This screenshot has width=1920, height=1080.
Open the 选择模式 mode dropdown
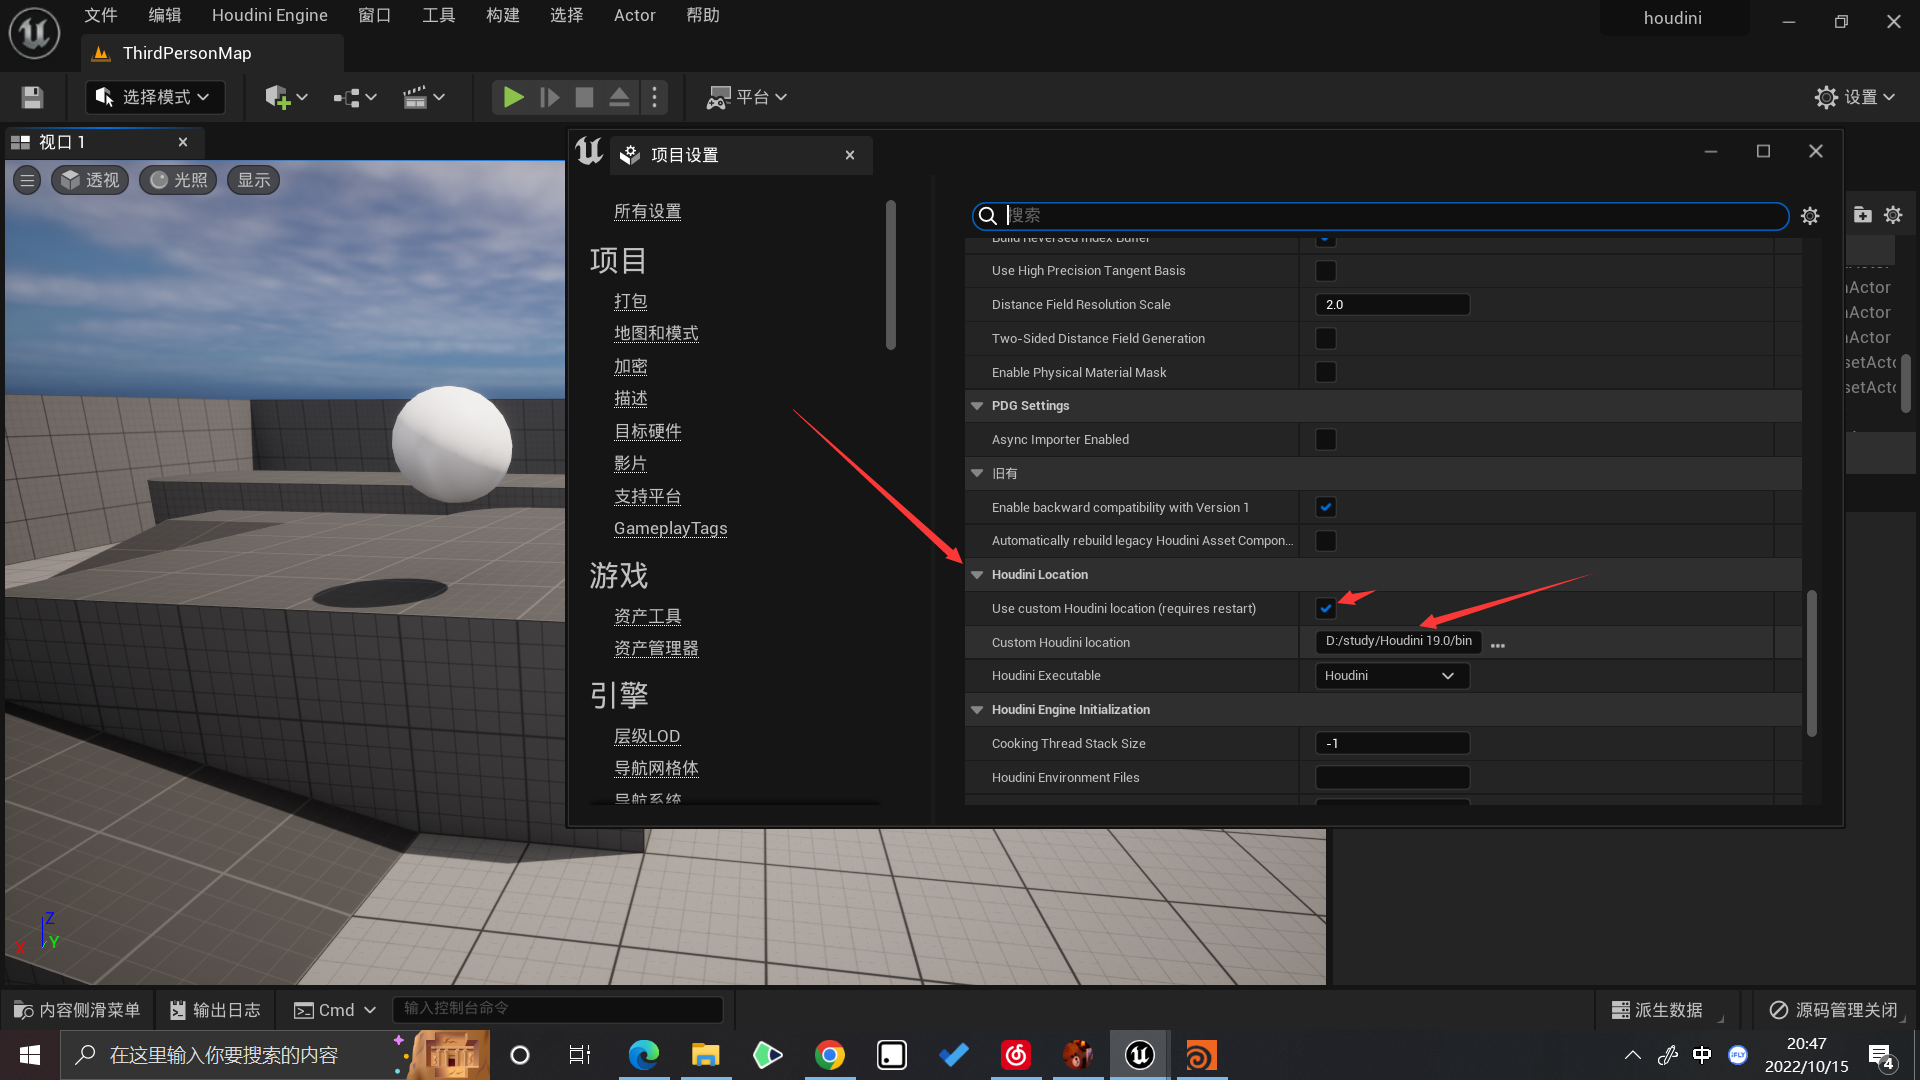click(154, 97)
